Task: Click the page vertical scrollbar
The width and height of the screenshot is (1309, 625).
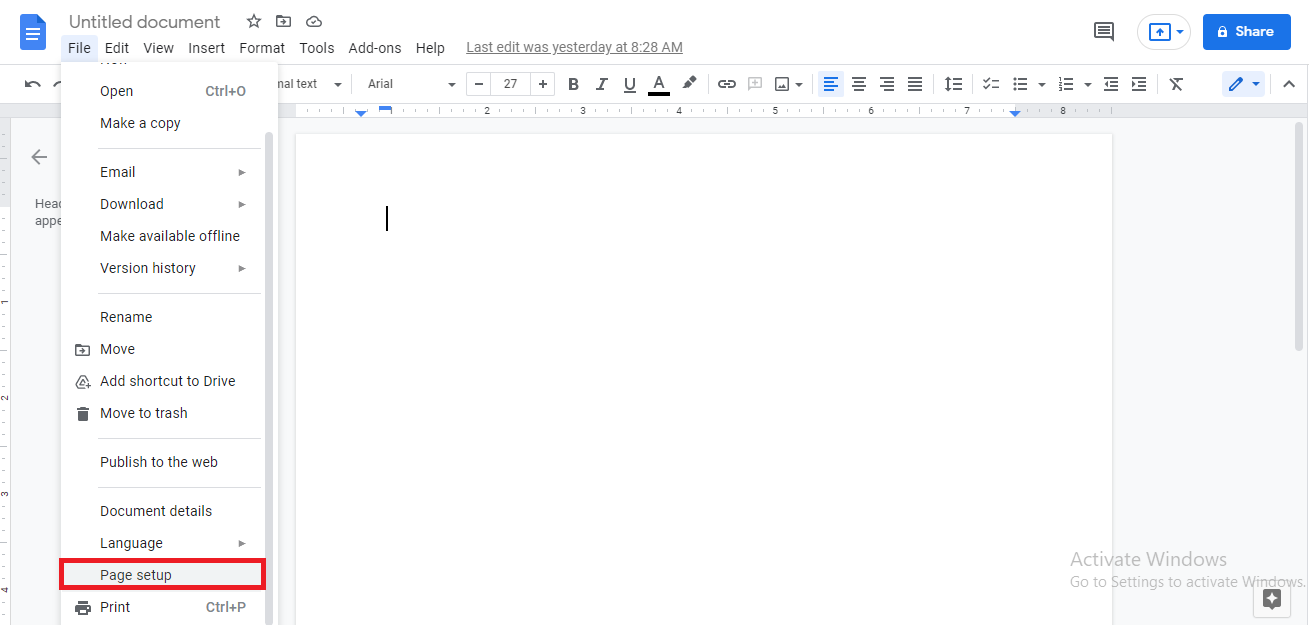Action: click(x=1299, y=236)
